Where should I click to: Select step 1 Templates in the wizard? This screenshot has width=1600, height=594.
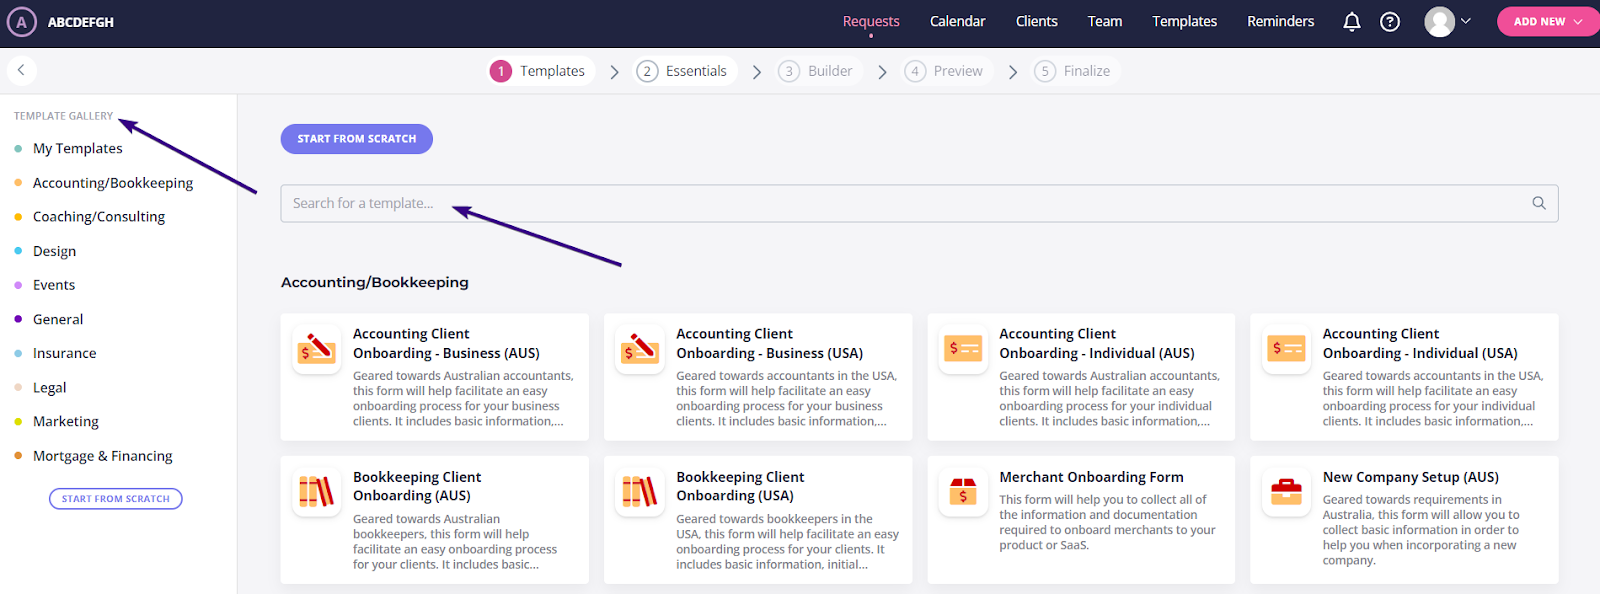click(x=539, y=71)
